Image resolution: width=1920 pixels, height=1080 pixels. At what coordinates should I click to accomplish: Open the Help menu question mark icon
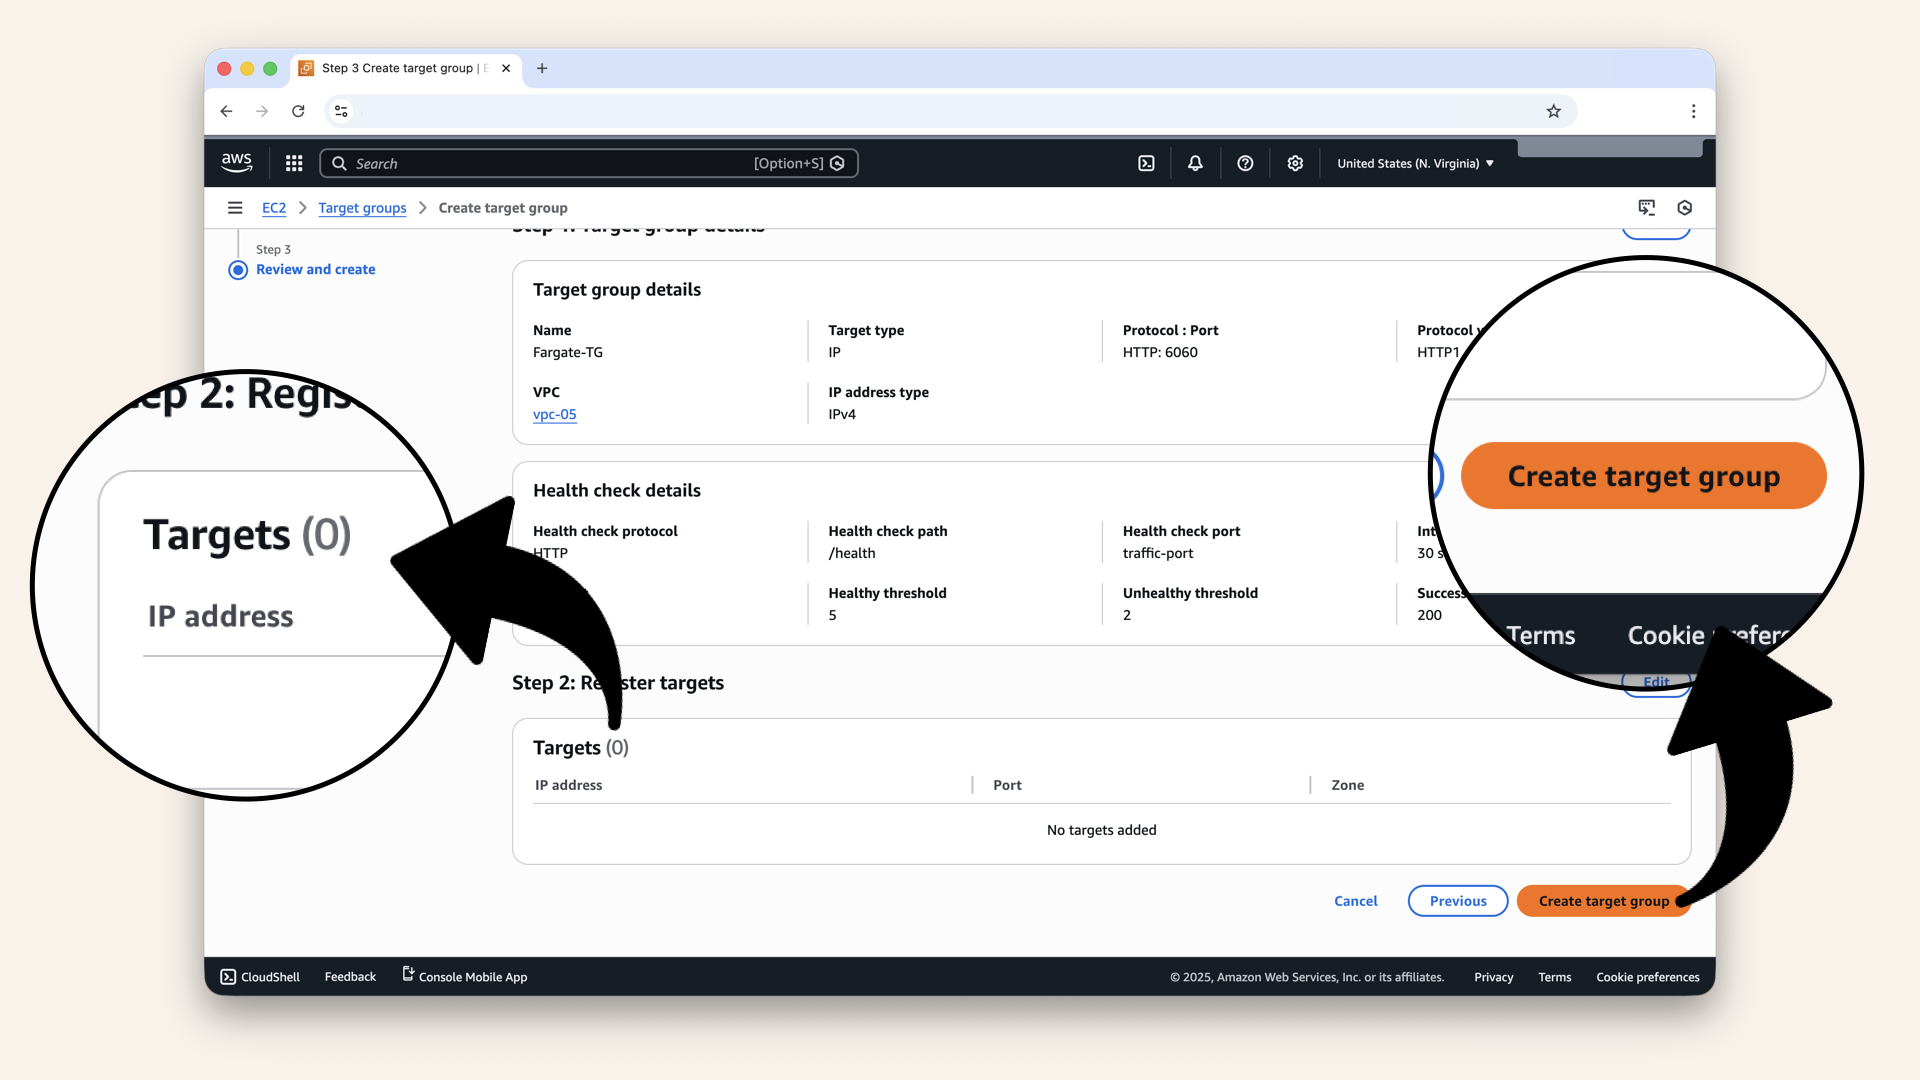coord(1245,163)
